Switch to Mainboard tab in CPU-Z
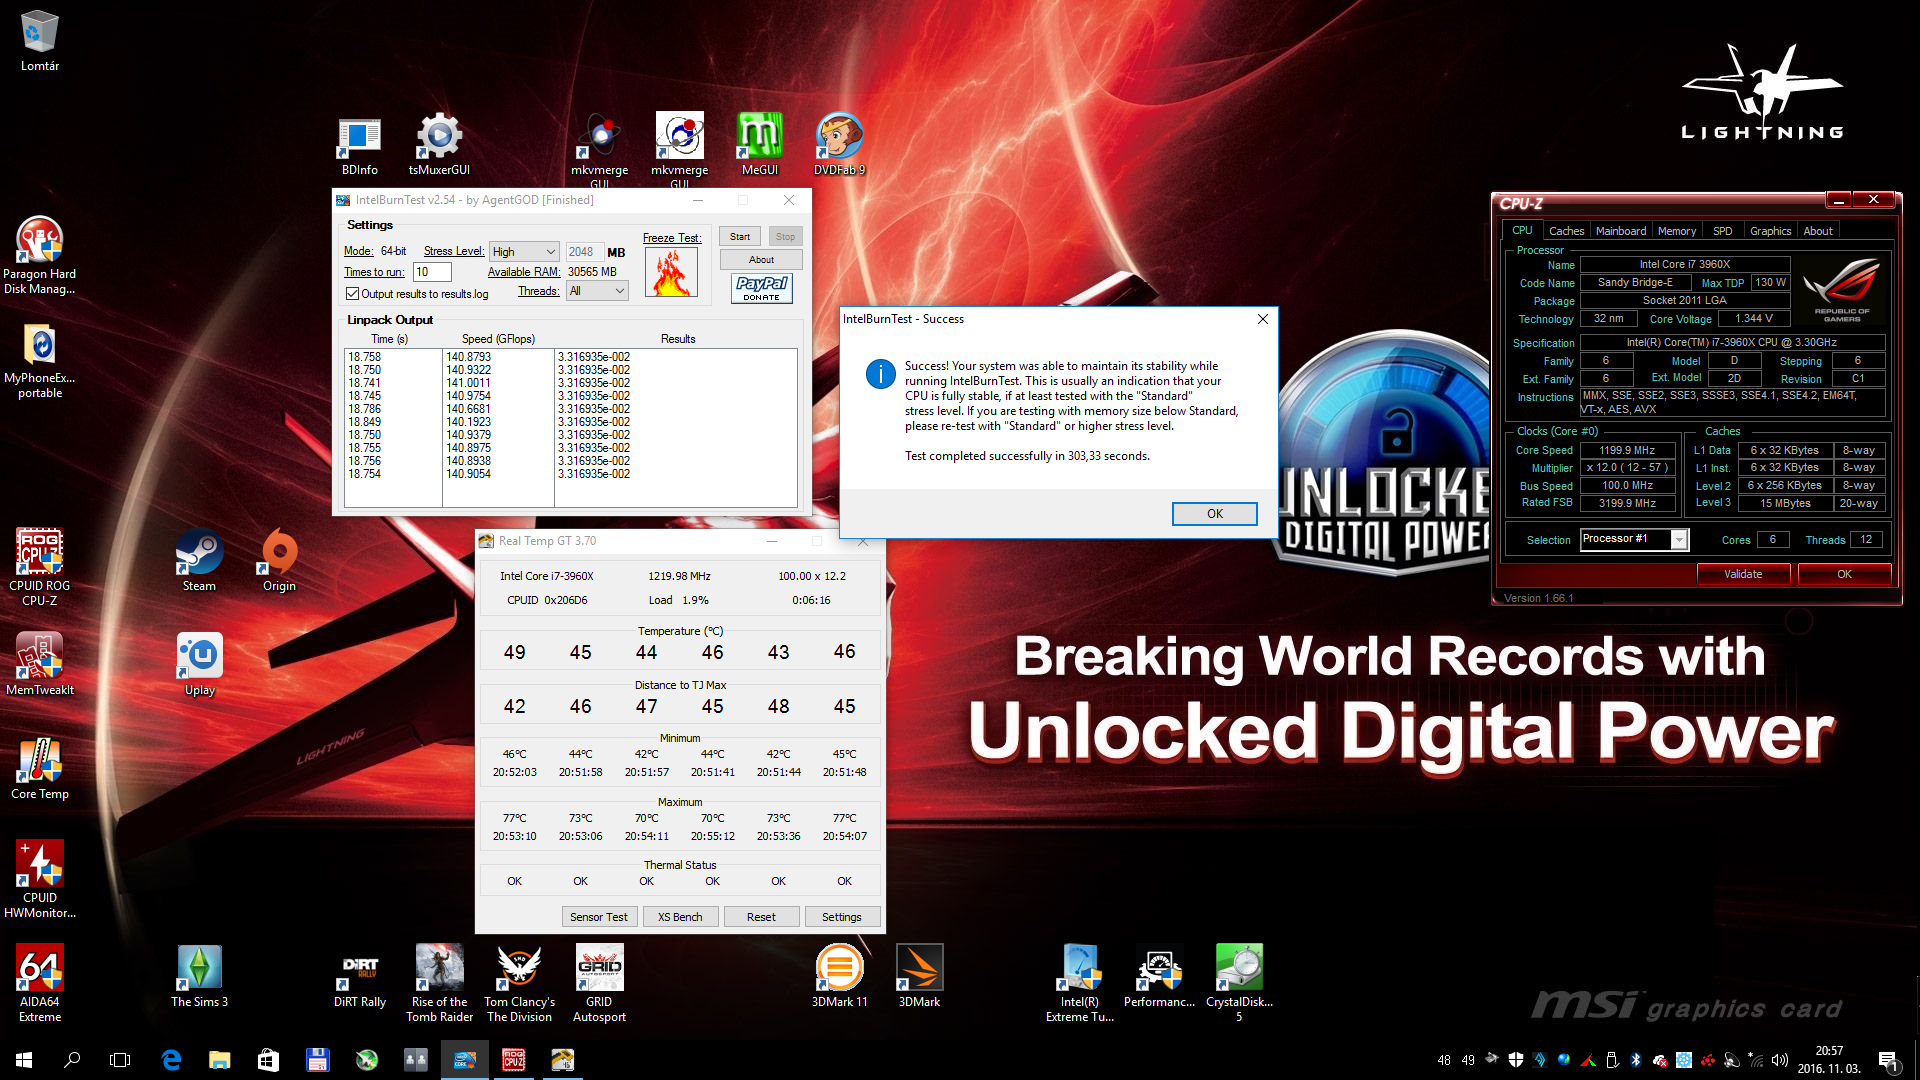Screen dimensions: 1920x1080 (1620, 231)
